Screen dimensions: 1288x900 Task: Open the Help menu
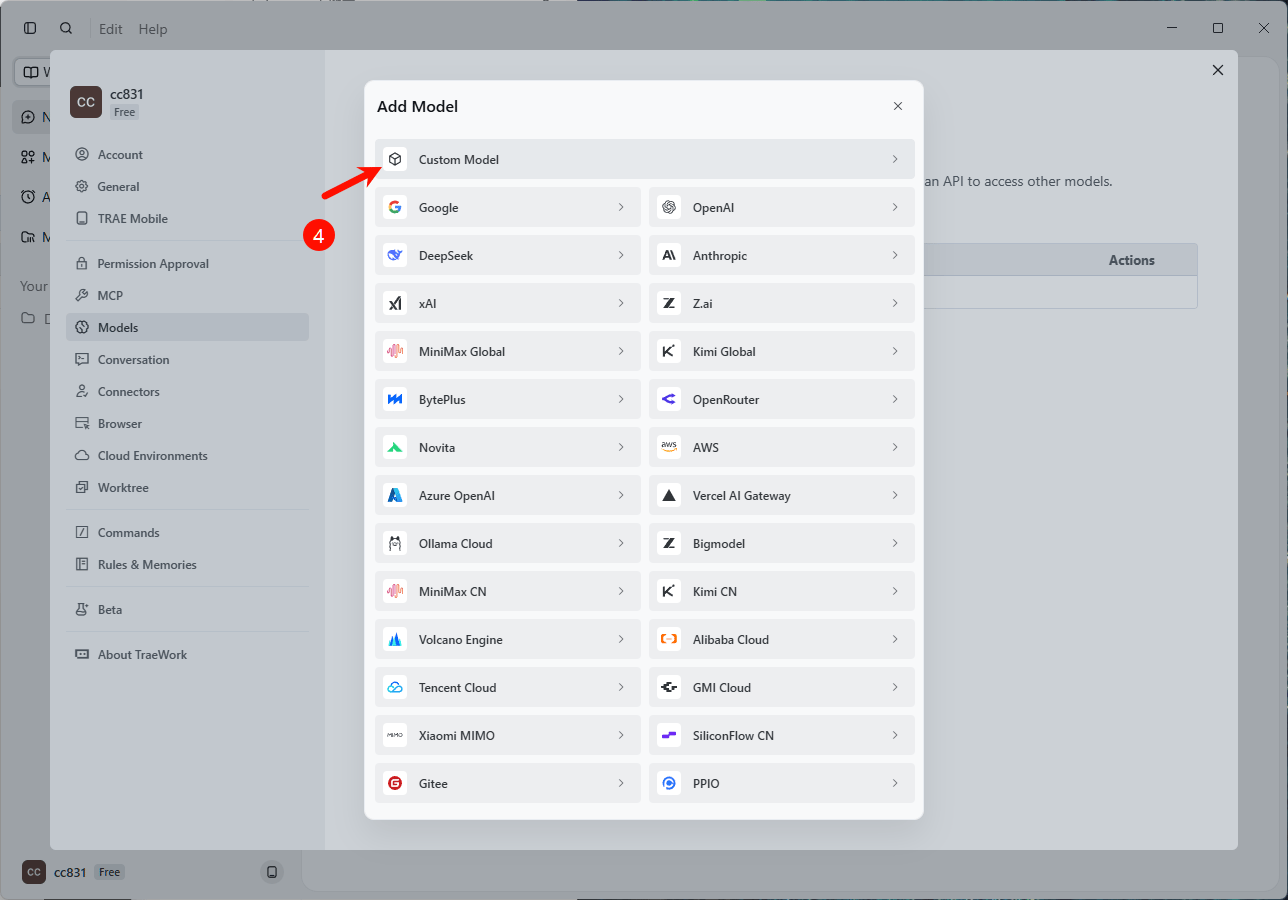tap(153, 29)
